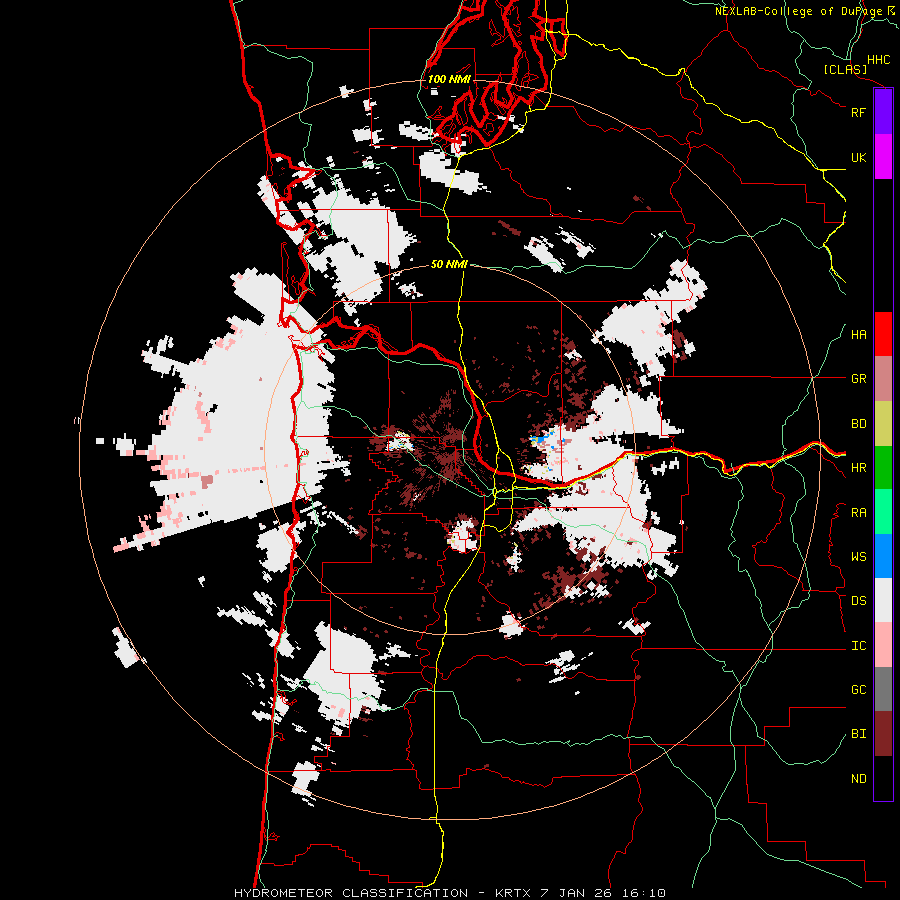Click the UK magenta legend swatch

point(883,157)
